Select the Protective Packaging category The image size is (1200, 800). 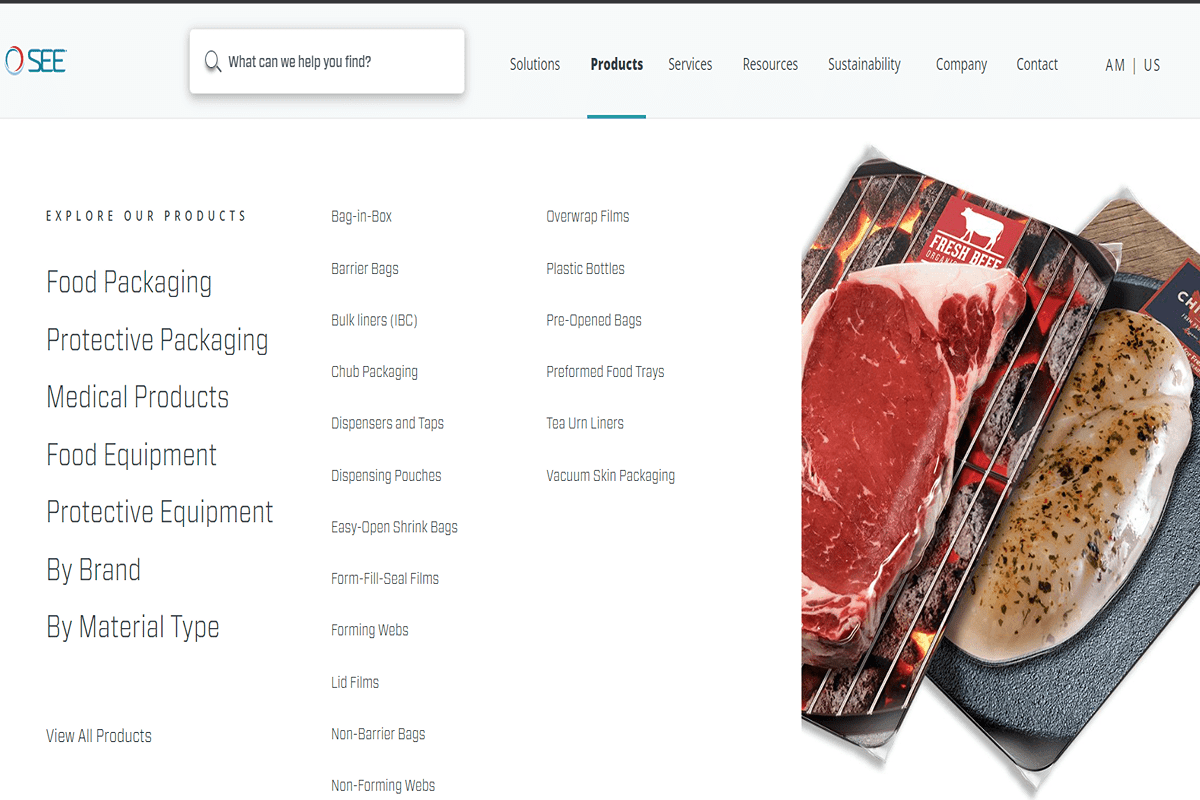[157, 340]
